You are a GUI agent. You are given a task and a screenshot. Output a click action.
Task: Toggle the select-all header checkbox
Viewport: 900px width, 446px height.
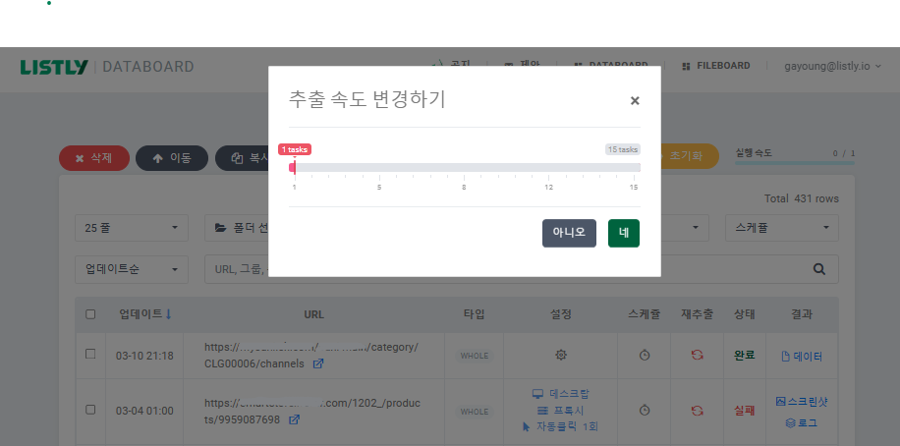90,314
